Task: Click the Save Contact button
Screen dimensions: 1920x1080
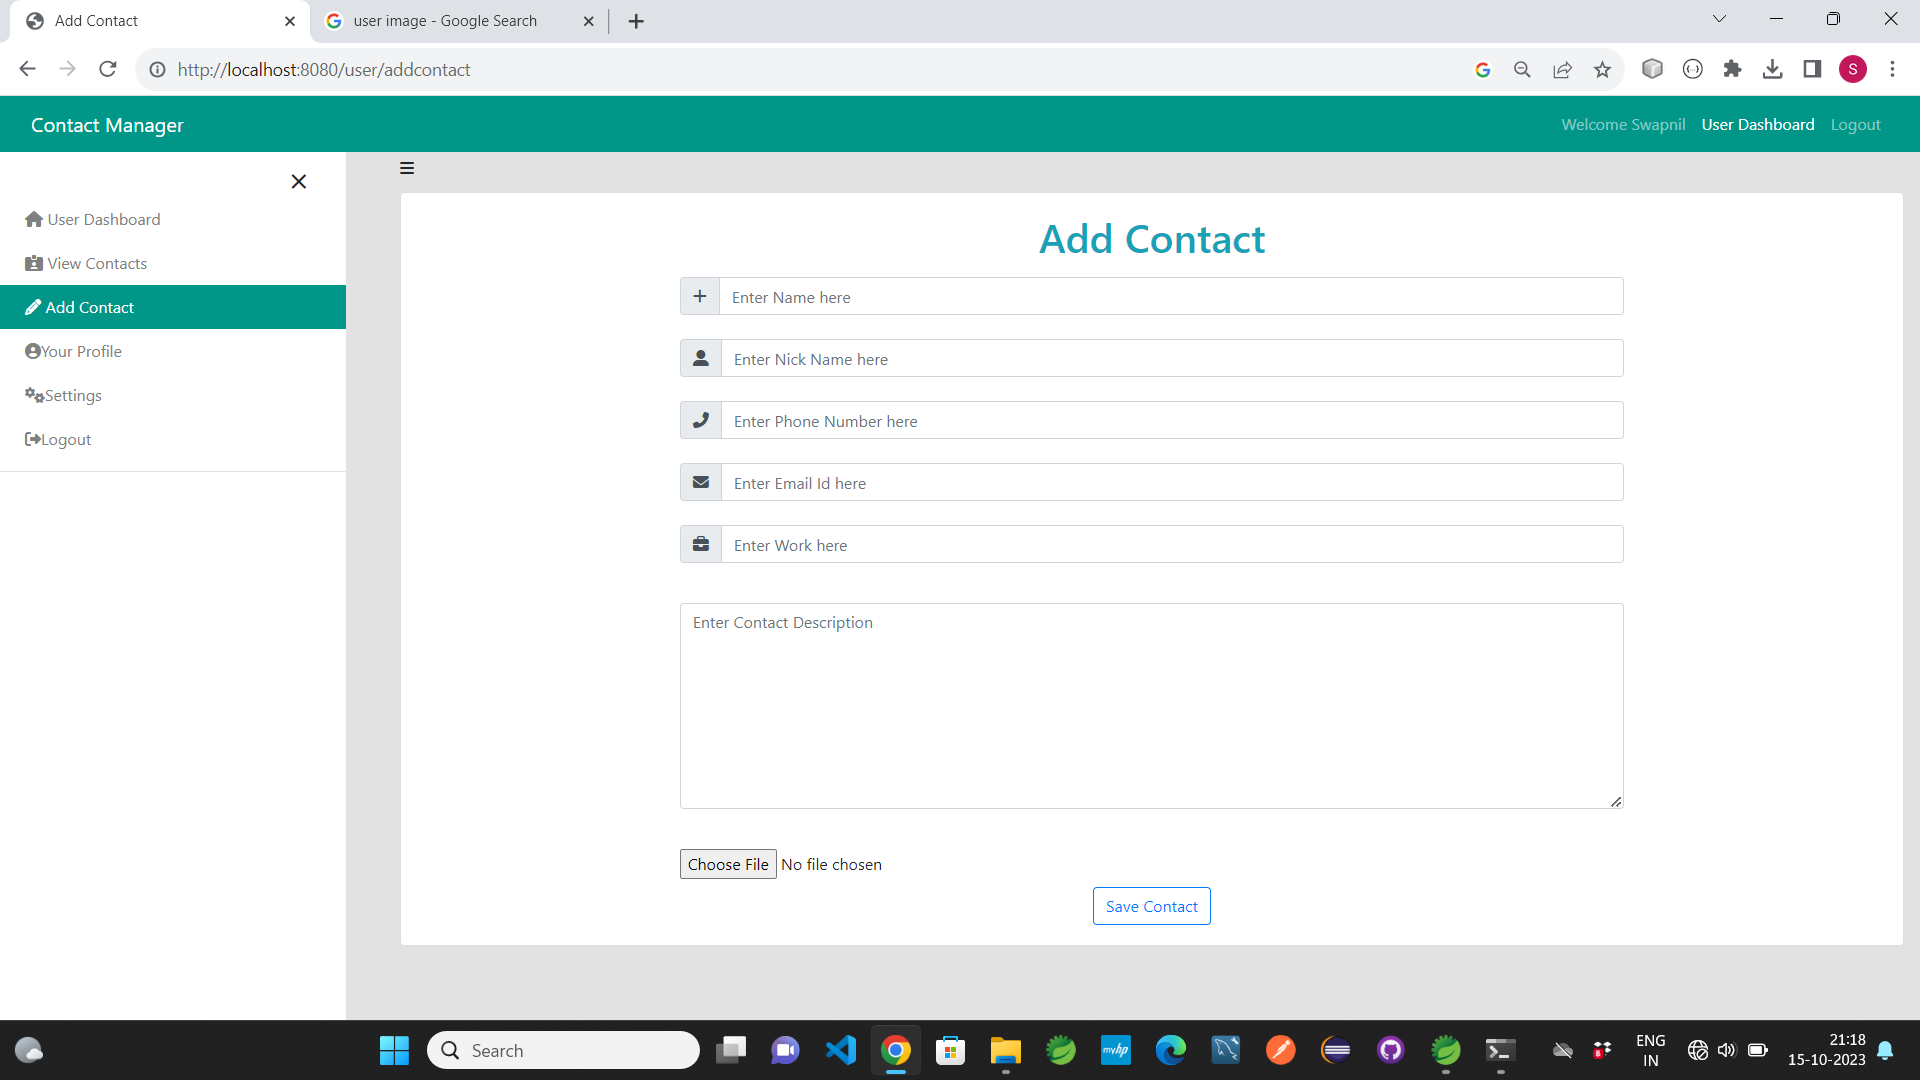Action: pos(1151,906)
